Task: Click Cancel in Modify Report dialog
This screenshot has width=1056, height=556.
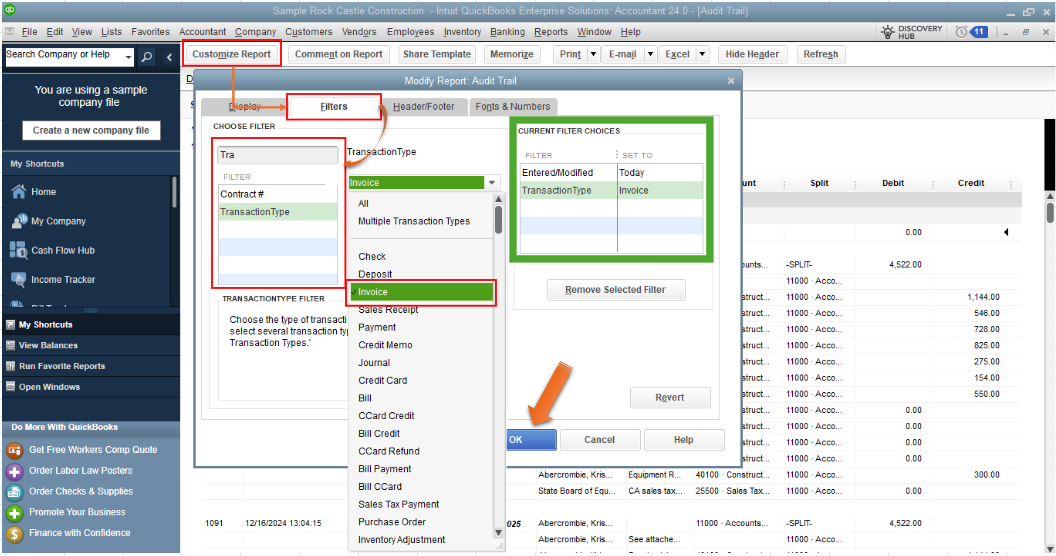Action: (599, 440)
